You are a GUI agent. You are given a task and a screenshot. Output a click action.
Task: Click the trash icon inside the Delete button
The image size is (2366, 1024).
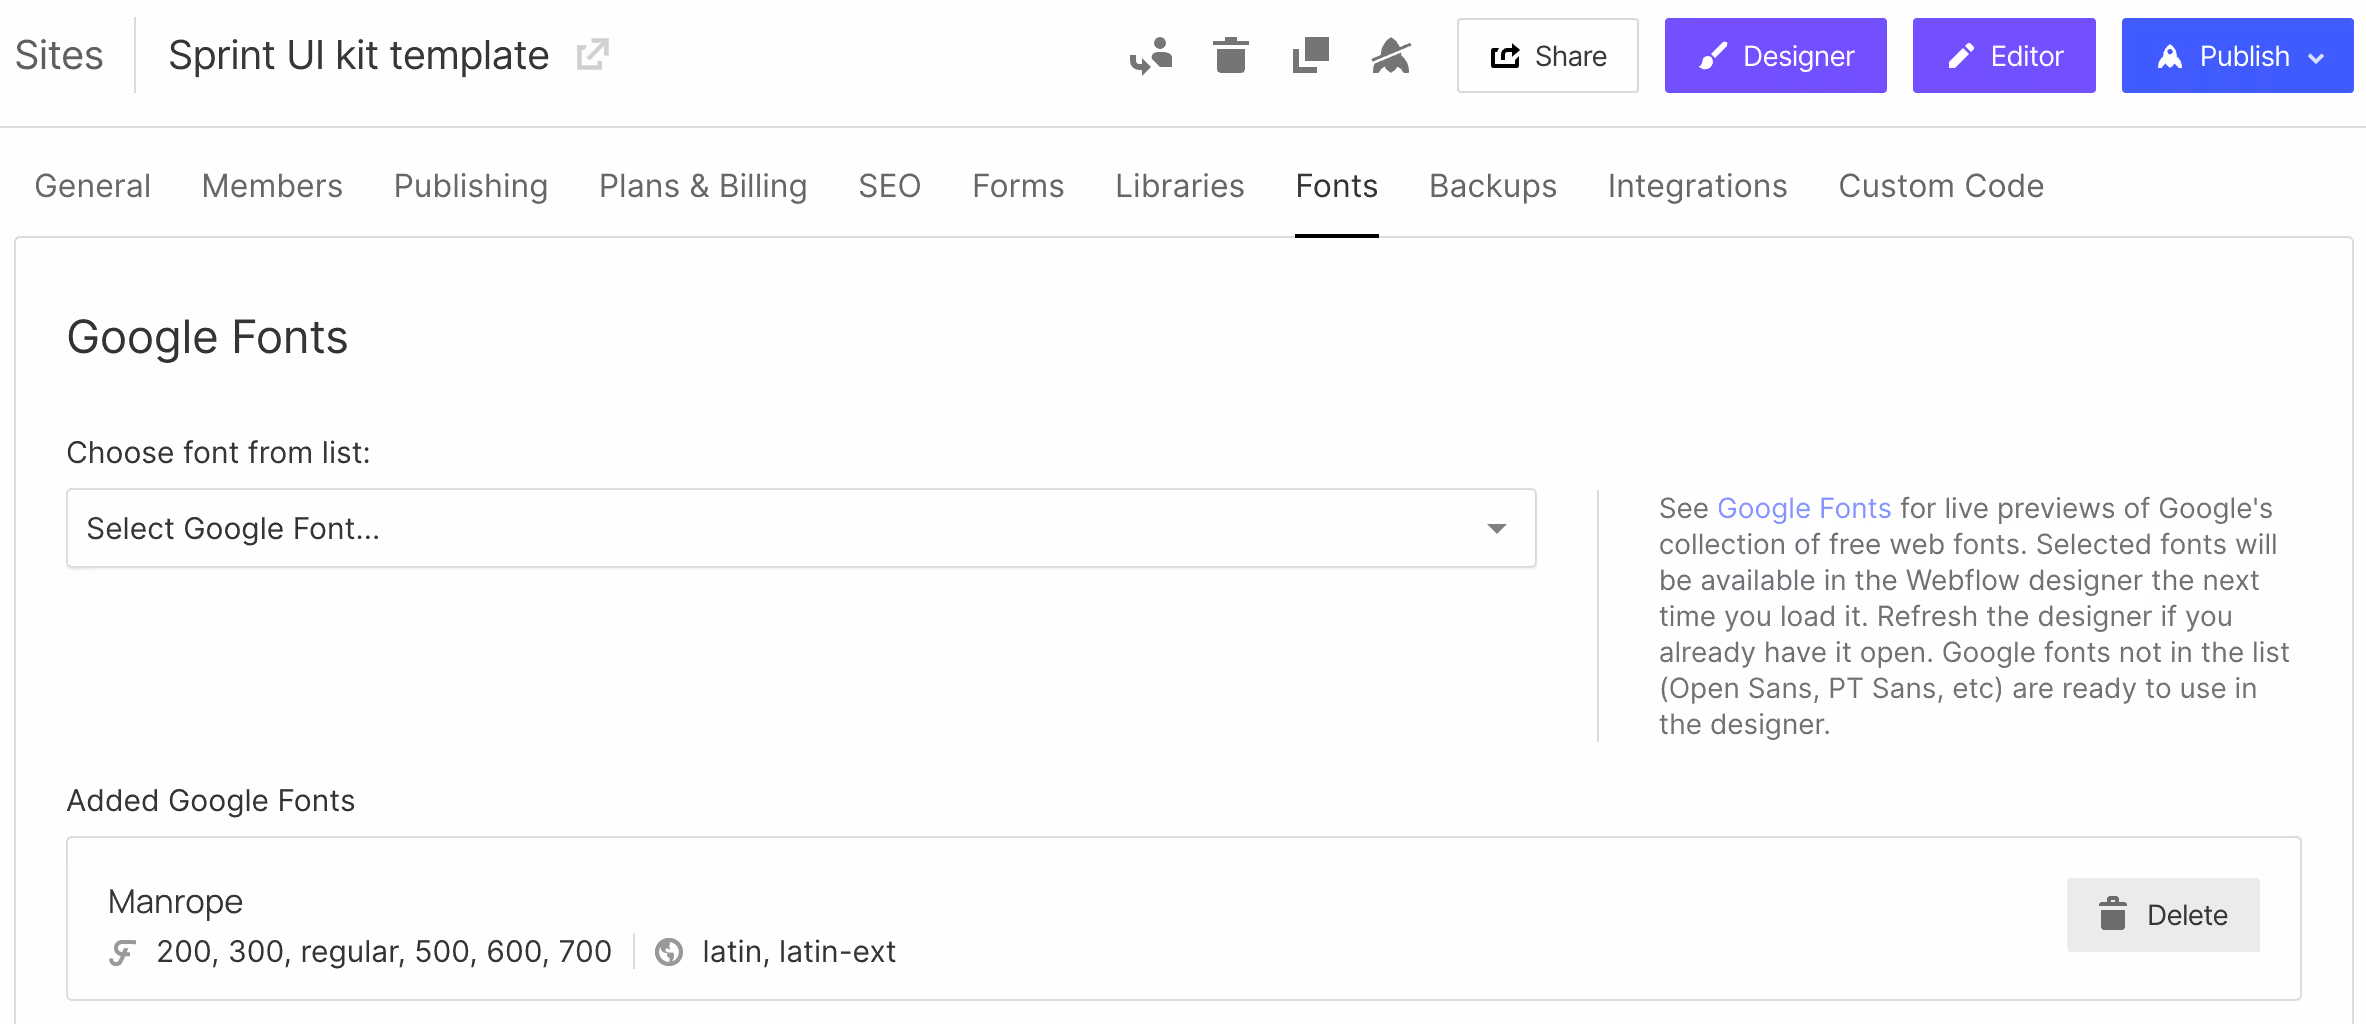(2113, 913)
